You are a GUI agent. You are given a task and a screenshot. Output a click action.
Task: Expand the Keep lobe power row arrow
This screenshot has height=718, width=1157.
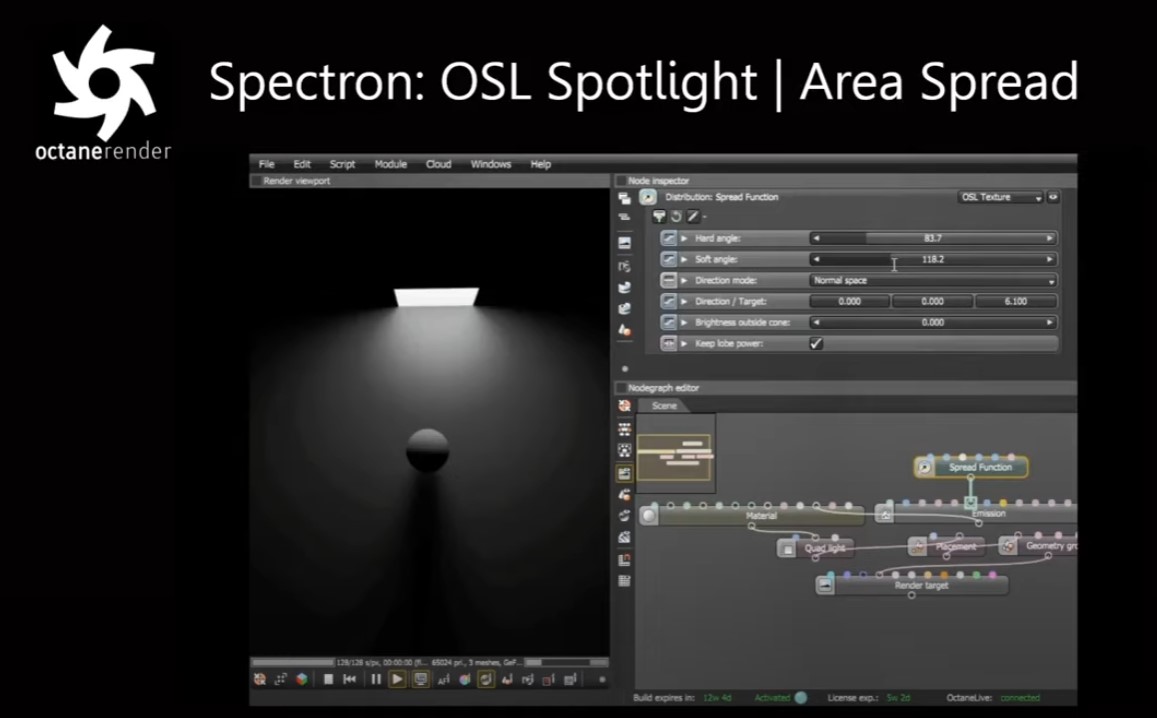684,343
